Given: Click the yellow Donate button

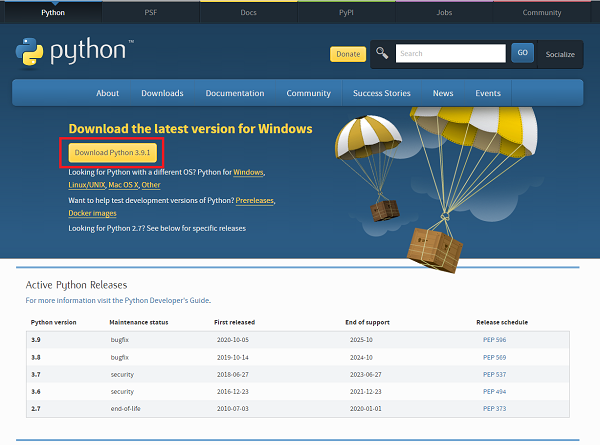Looking at the screenshot, I should click(348, 54).
